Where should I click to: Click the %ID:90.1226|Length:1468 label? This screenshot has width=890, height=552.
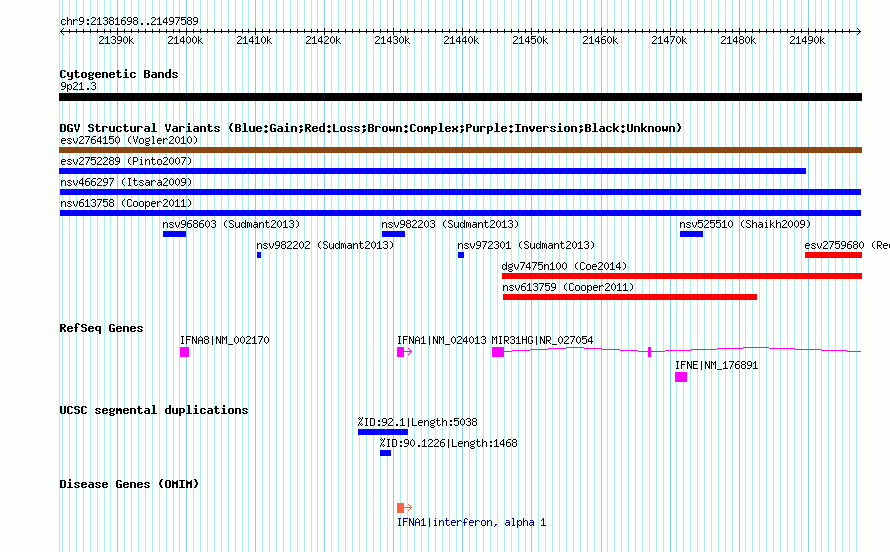[x=448, y=443]
